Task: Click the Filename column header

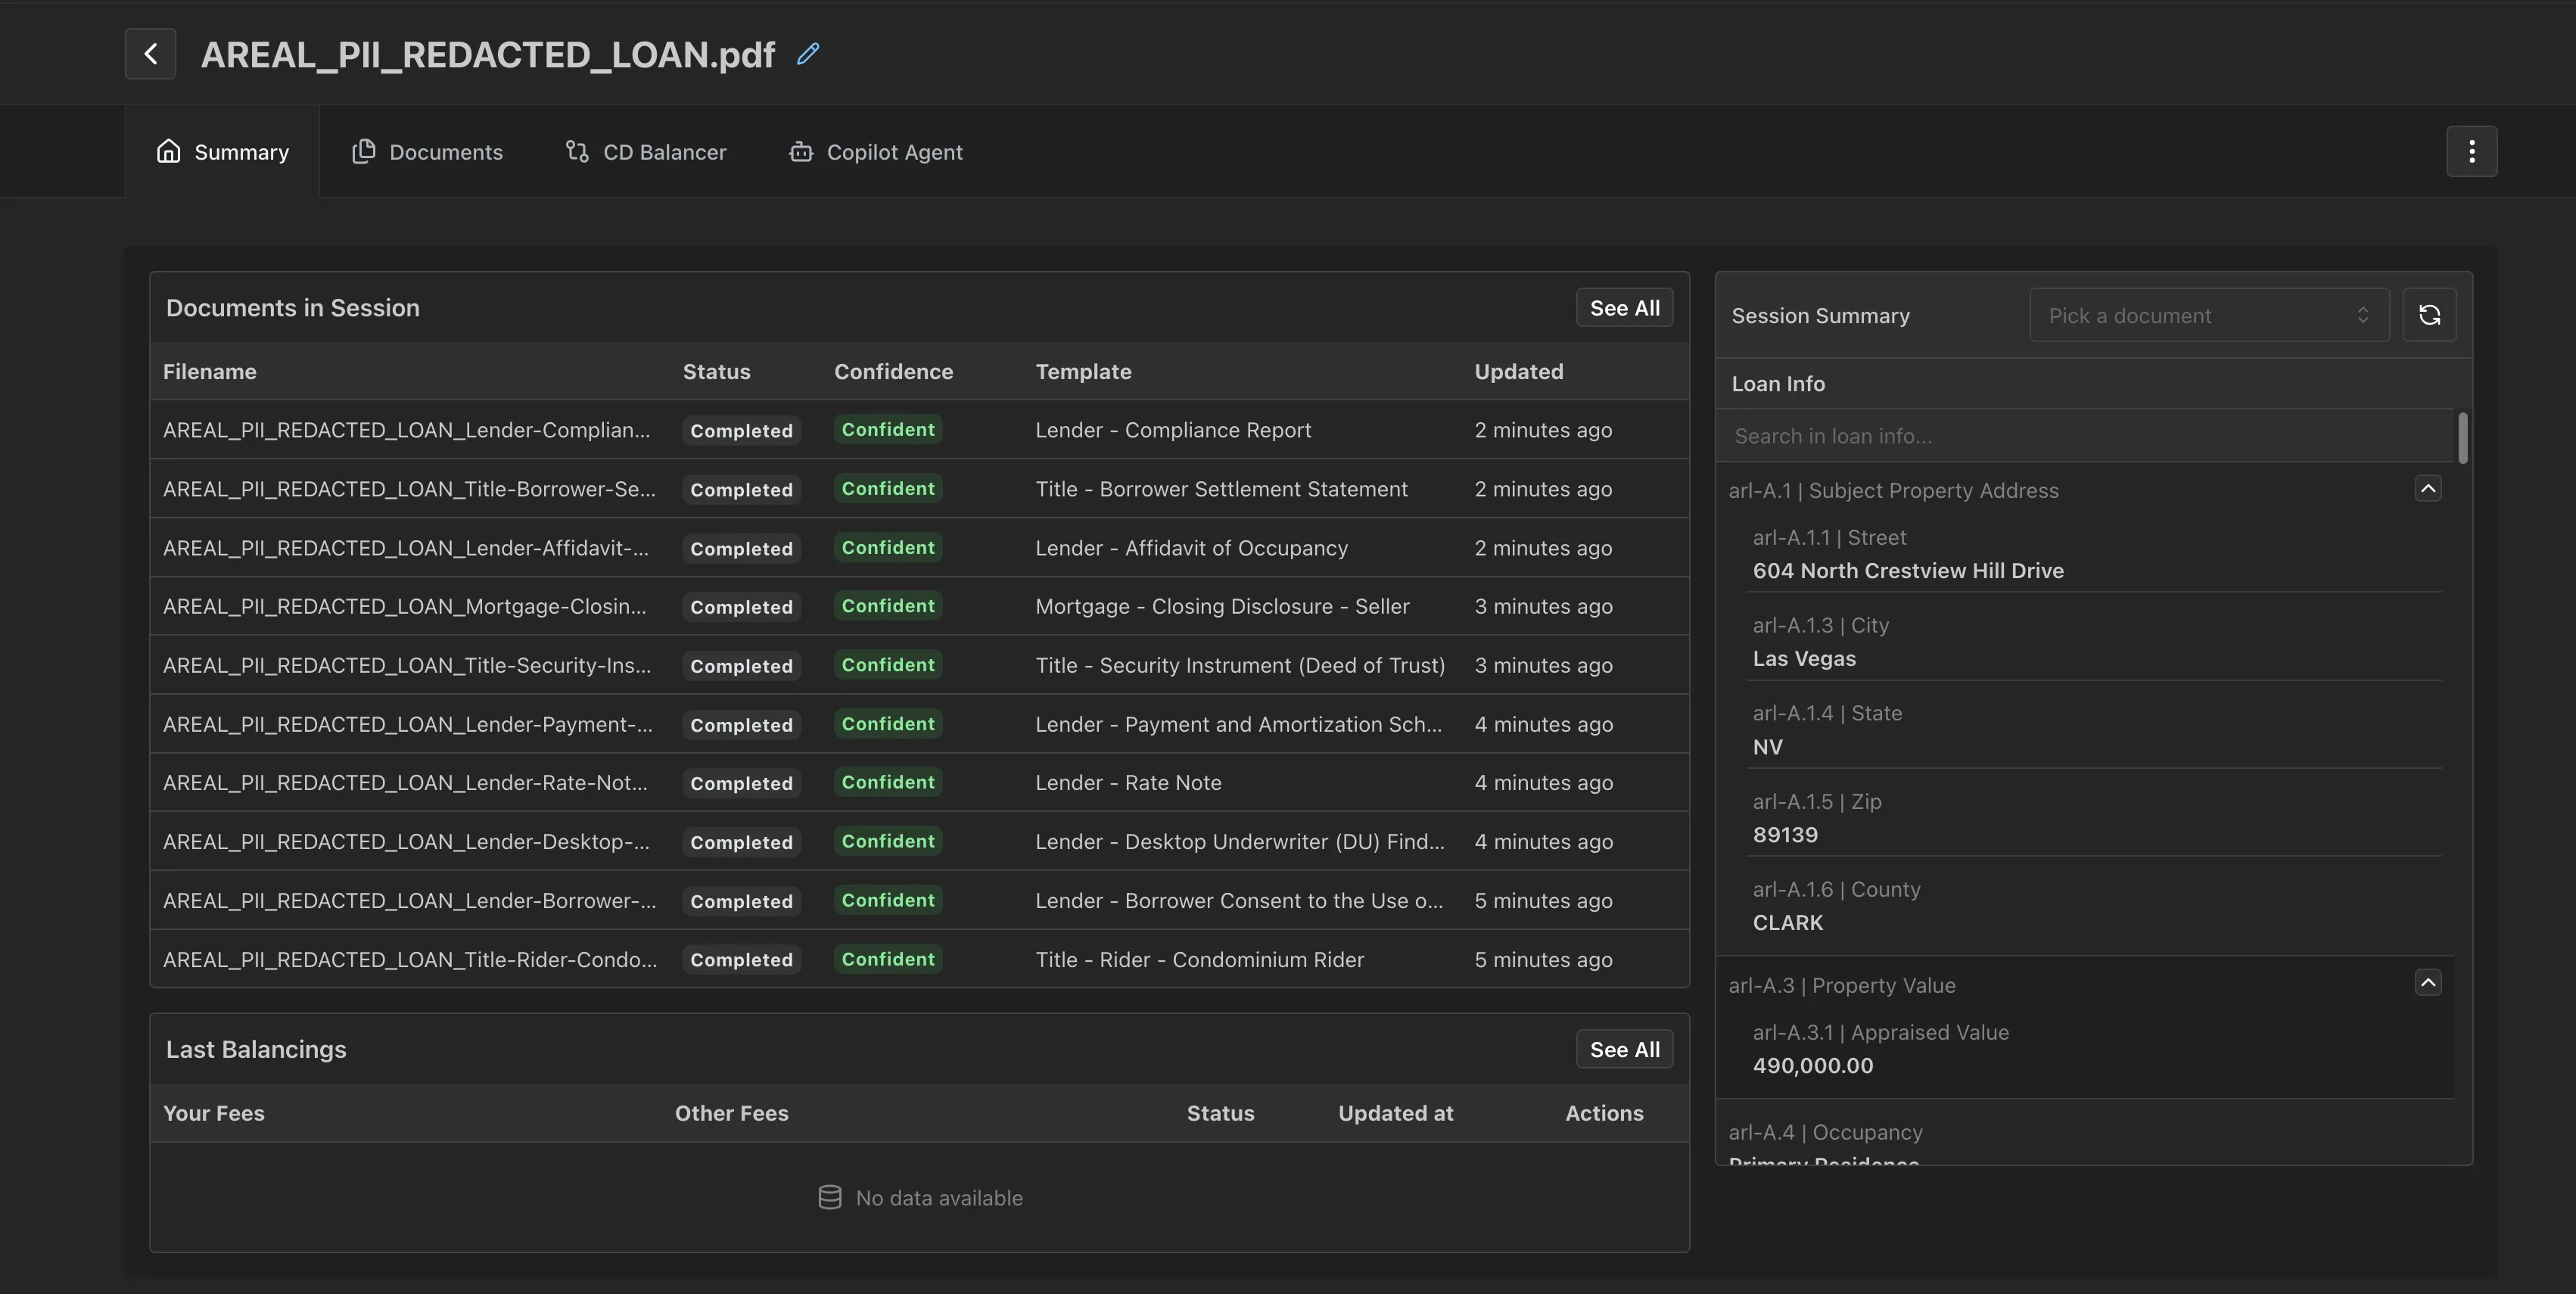Action: pyautogui.click(x=210, y=371)
